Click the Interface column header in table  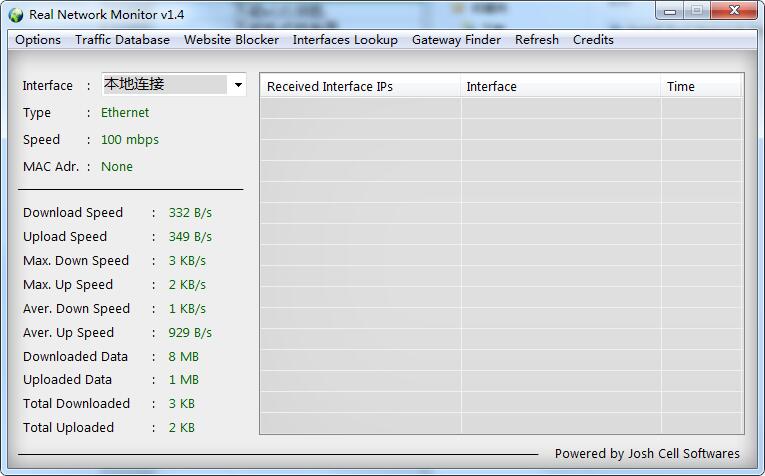(491, 87)
